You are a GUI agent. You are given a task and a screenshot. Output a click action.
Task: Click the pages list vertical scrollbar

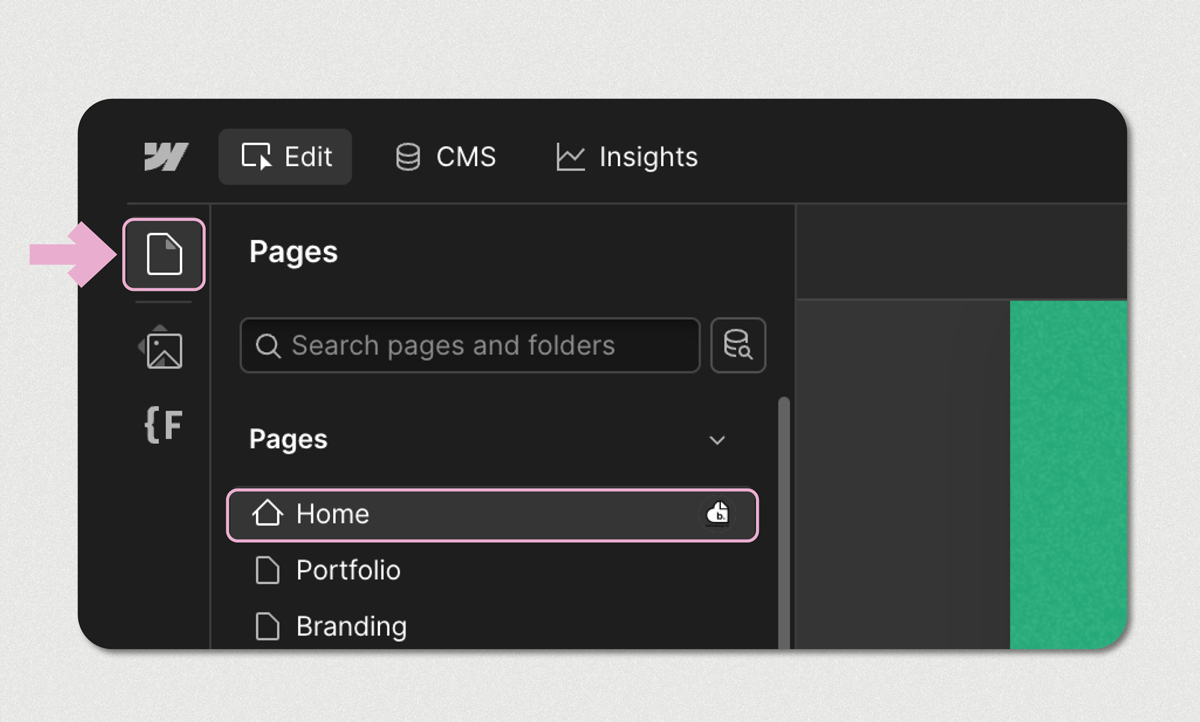click(784, 522)
